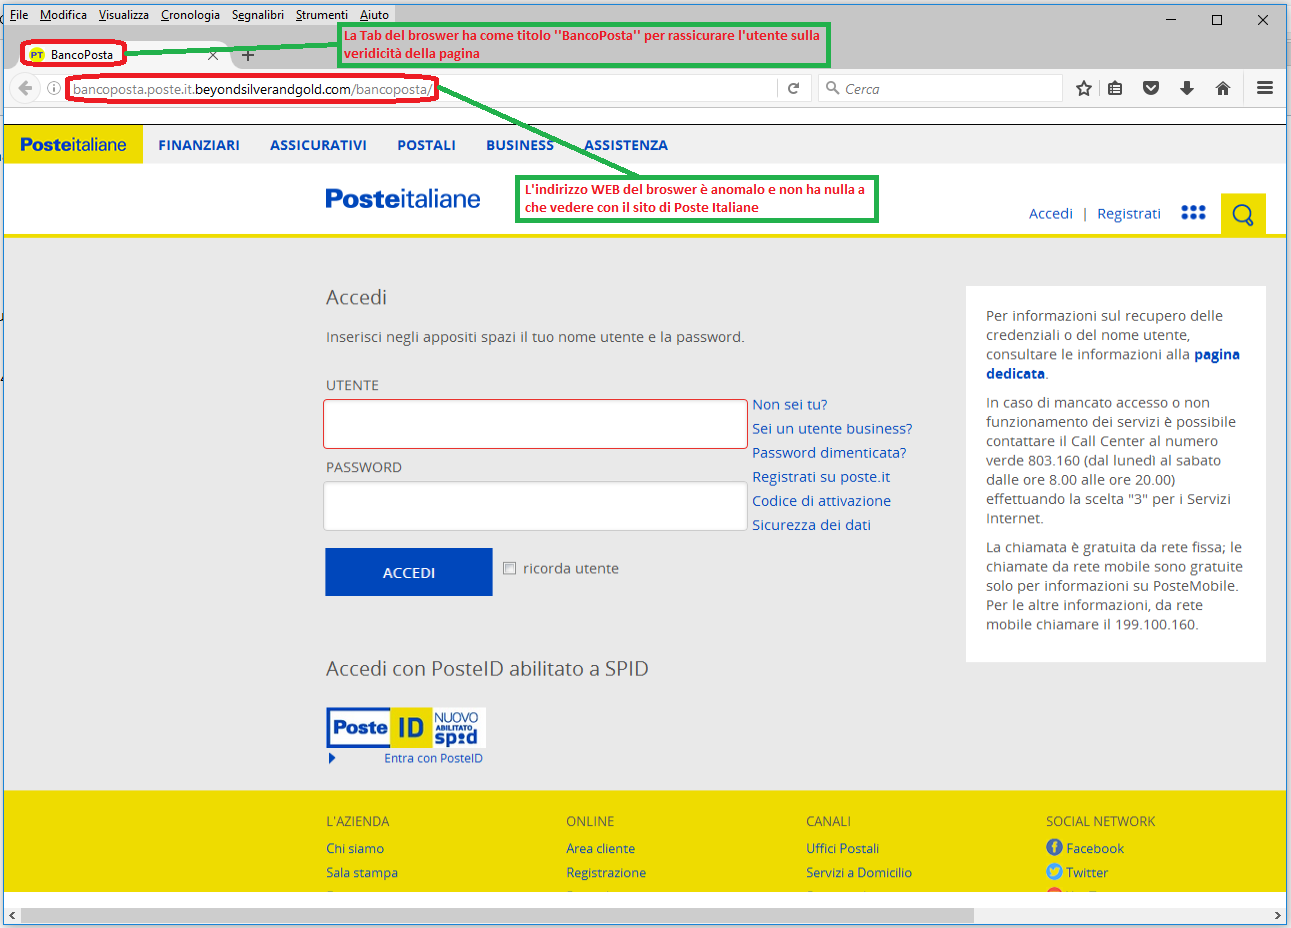This screenshot has width=1291, height=928.
Task: Open the Aiuto menu
Action: [374, 14]
